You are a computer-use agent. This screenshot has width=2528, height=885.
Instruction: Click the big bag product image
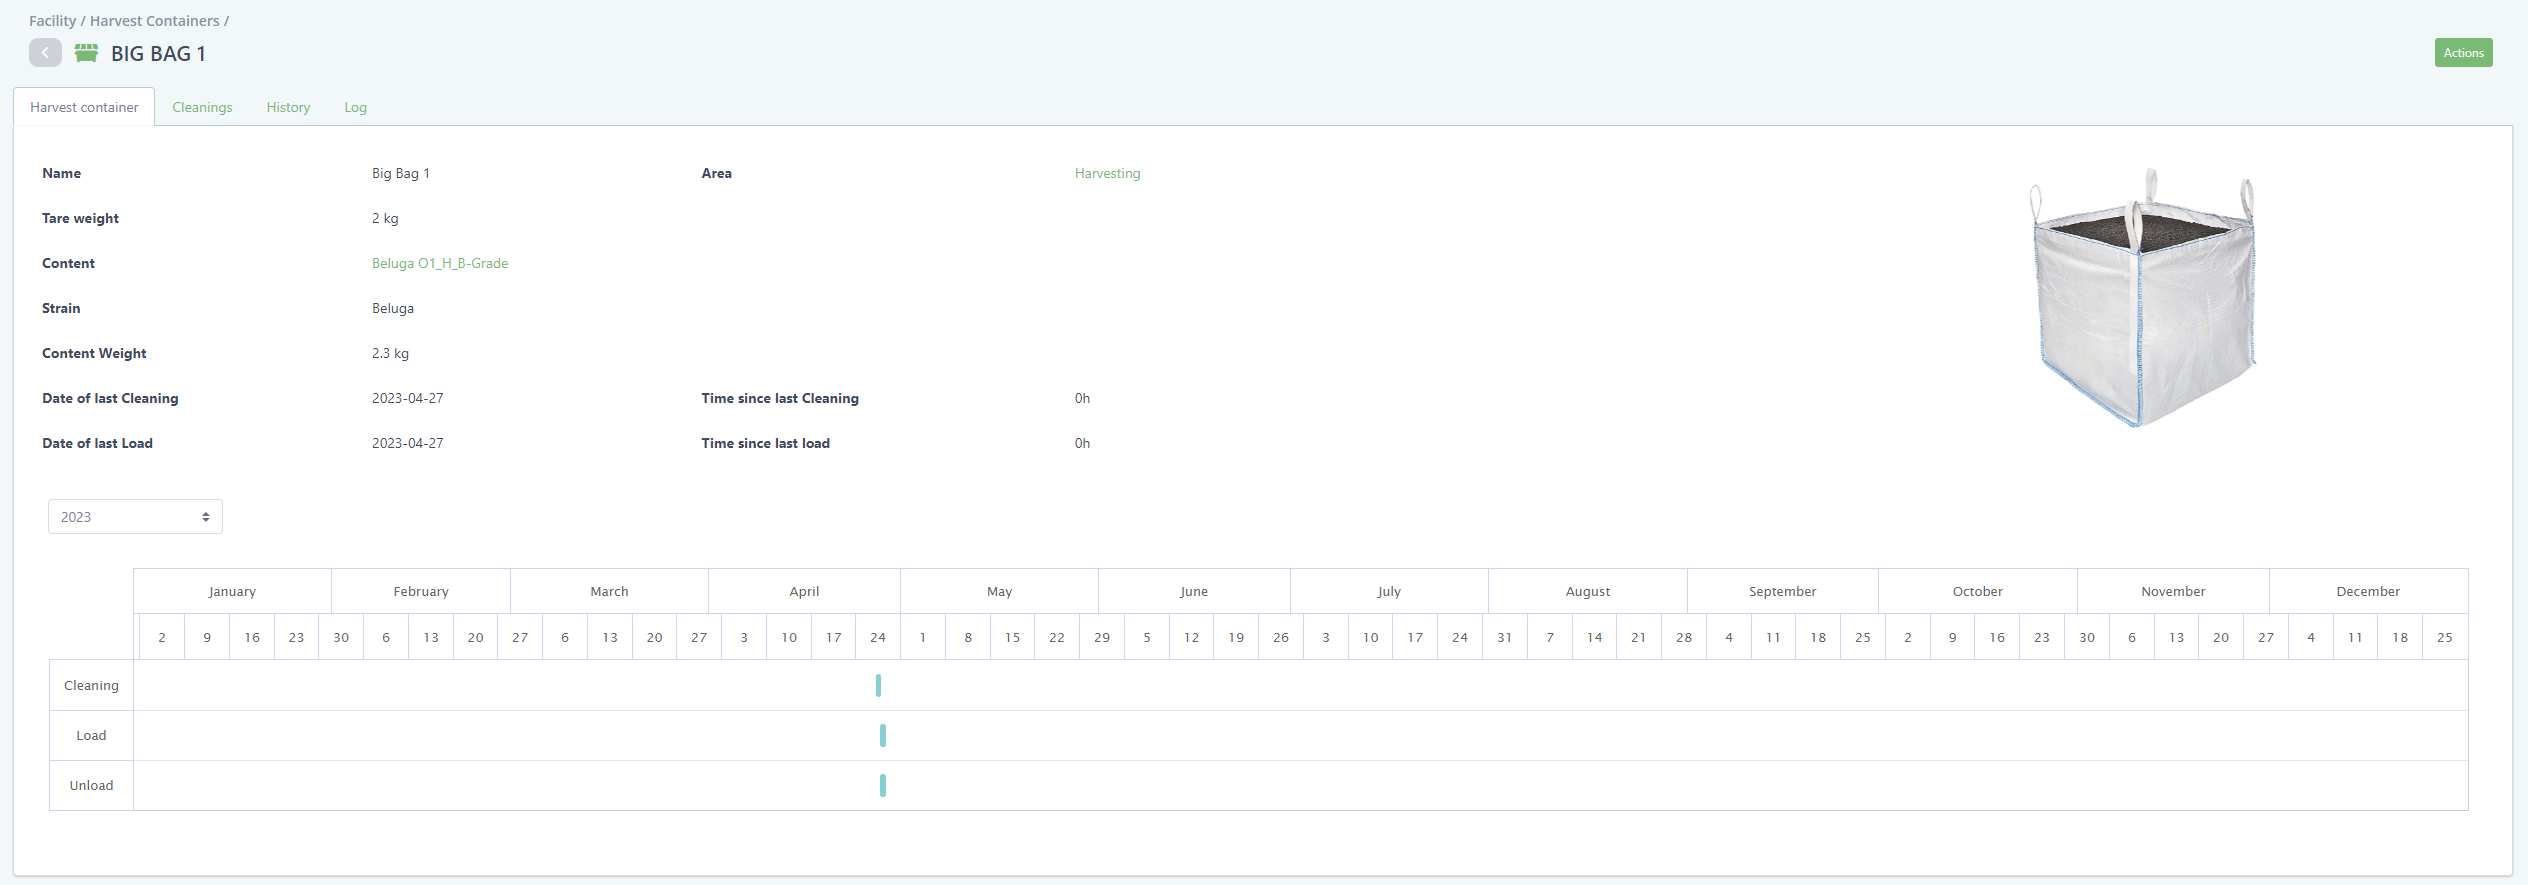point(2143,298)
